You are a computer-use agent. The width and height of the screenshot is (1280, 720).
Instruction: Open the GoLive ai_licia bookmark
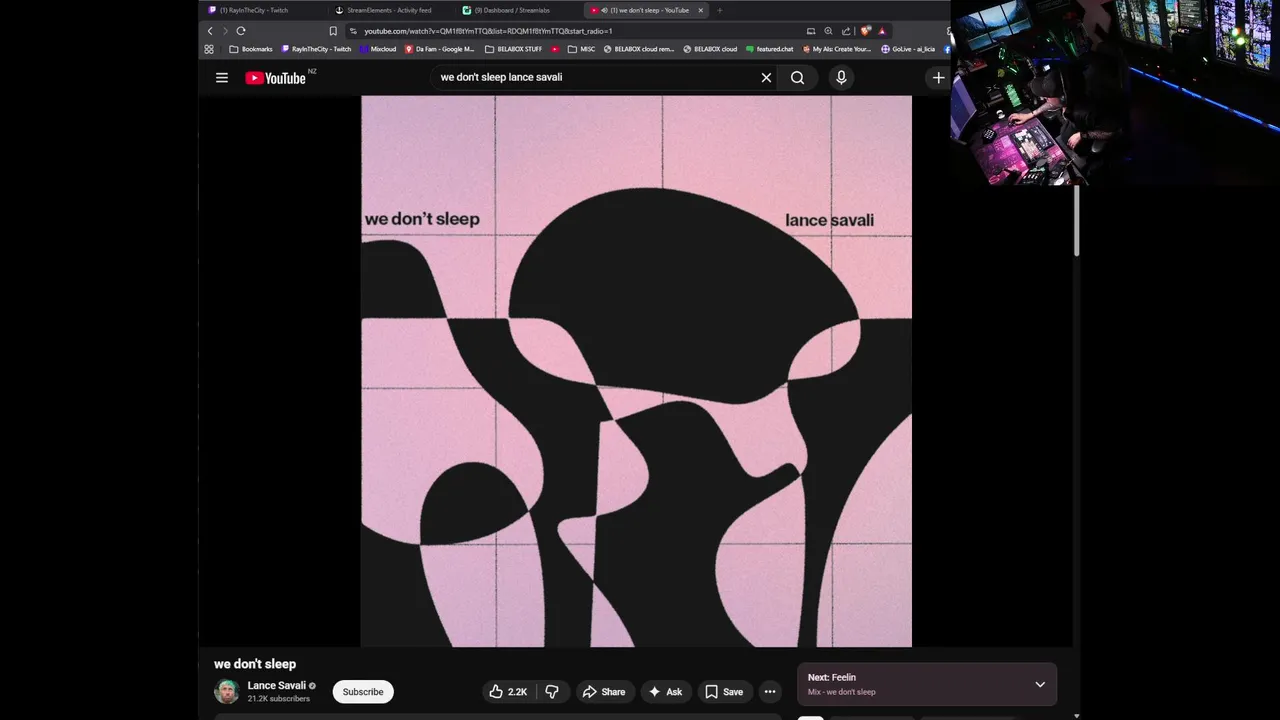click(x=908, y=49)
